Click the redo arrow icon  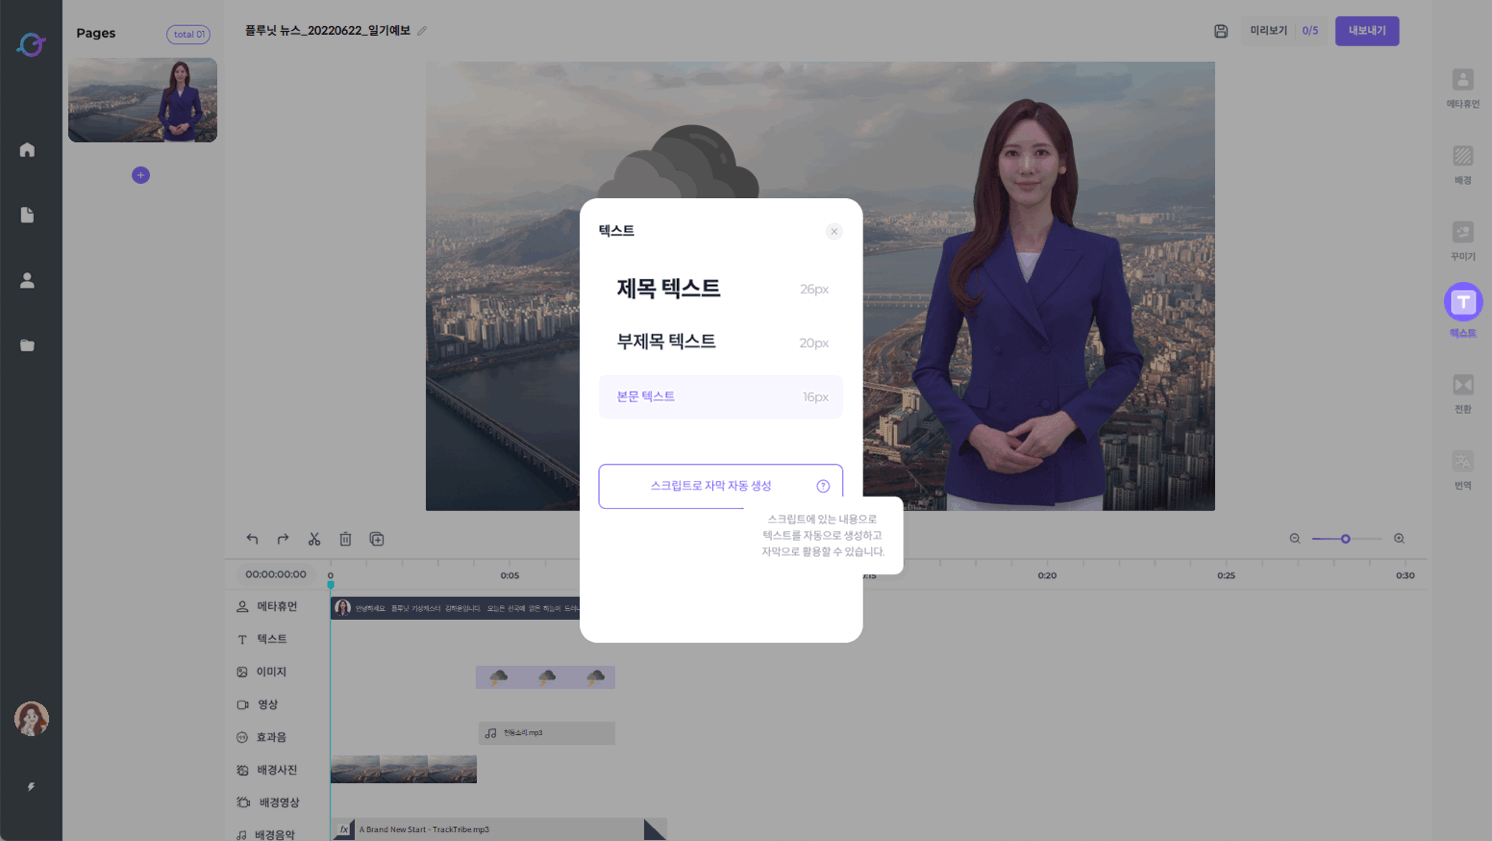[283, 539]
